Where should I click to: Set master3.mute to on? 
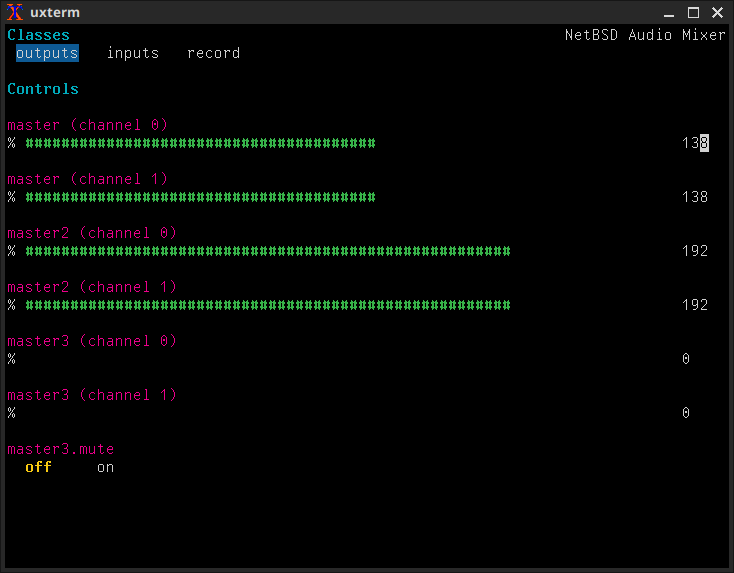[106, 467]
